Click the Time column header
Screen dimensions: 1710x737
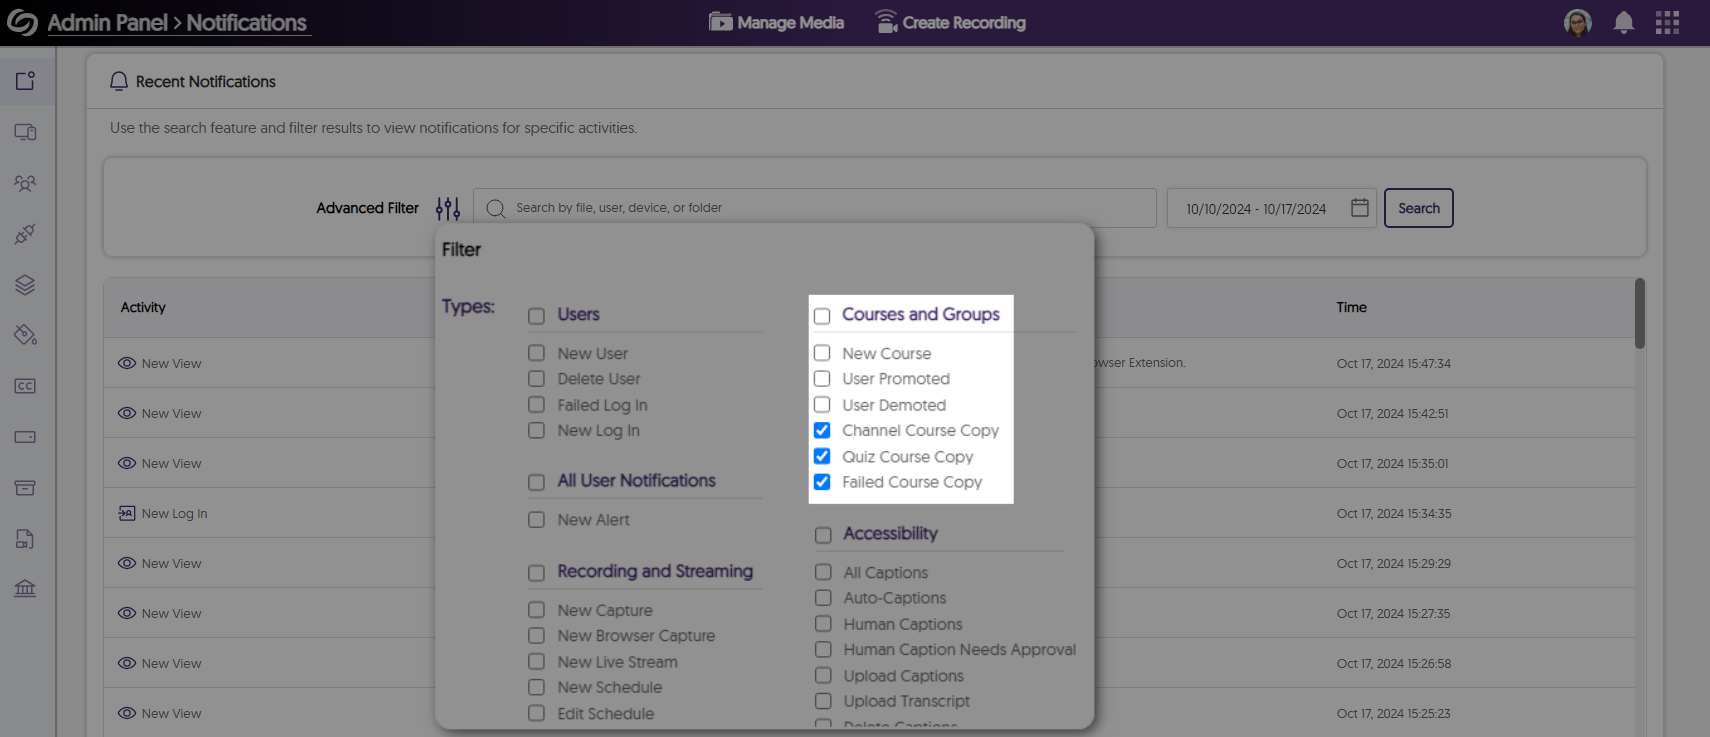pyautogui.click(x=1351, y=307)
